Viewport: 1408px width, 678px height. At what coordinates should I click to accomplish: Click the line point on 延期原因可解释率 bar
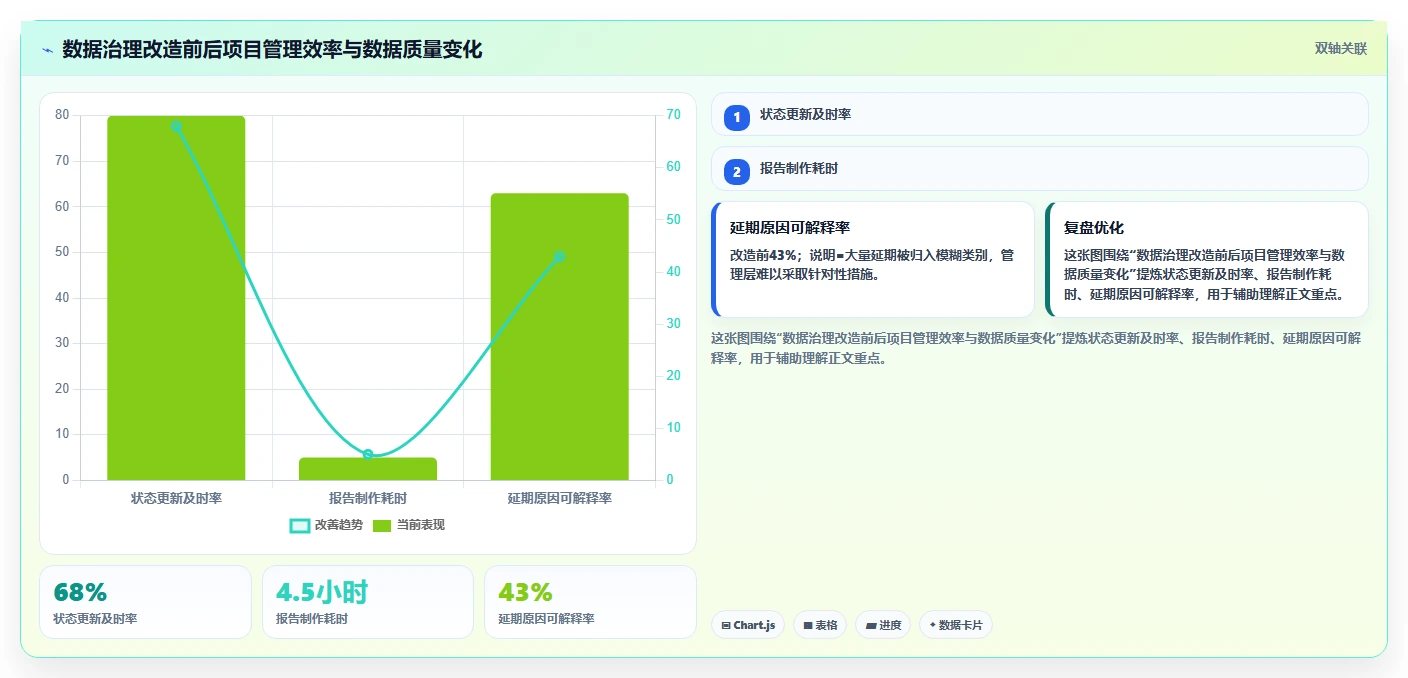[559, 257]
